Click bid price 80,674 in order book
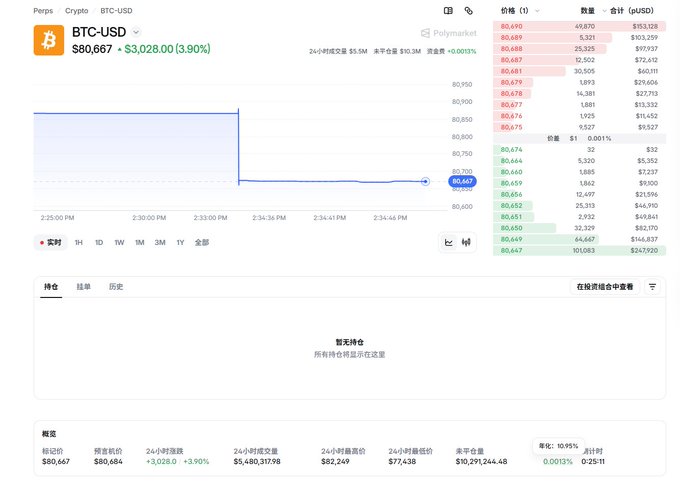Screen dimensions: 680x491 click(511, 150)
